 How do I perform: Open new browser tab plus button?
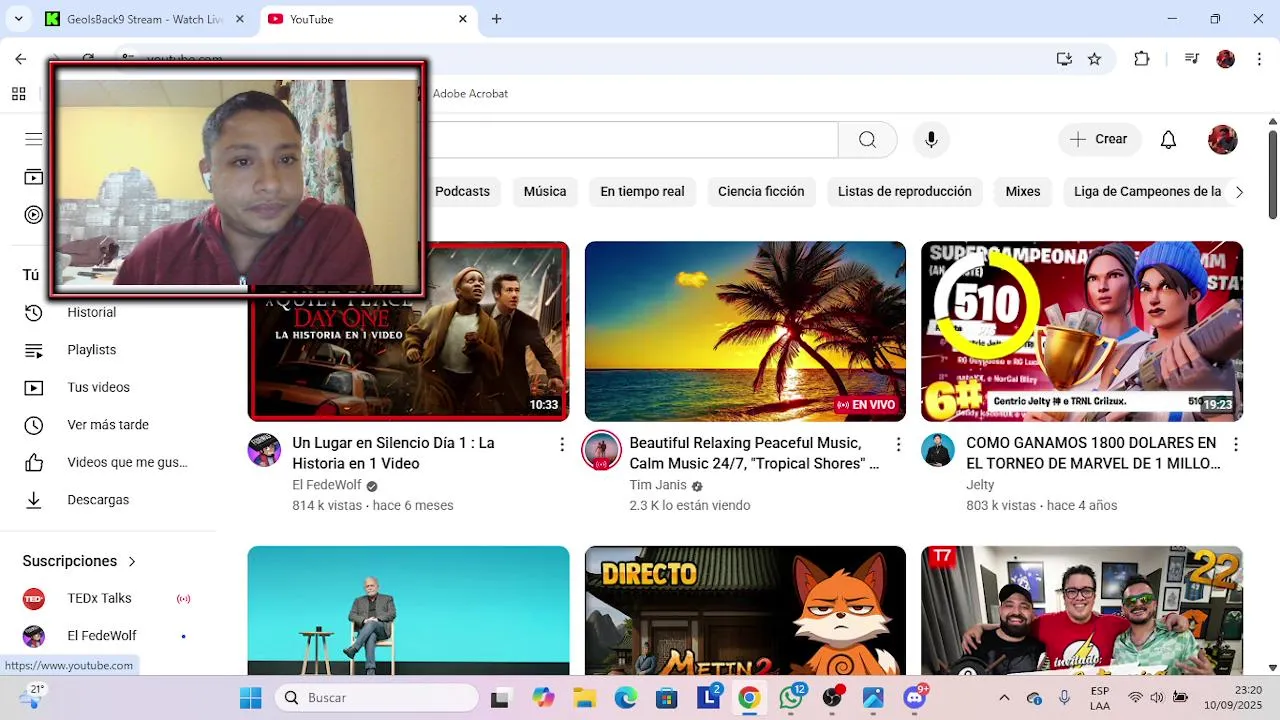(x=496, y=19)
